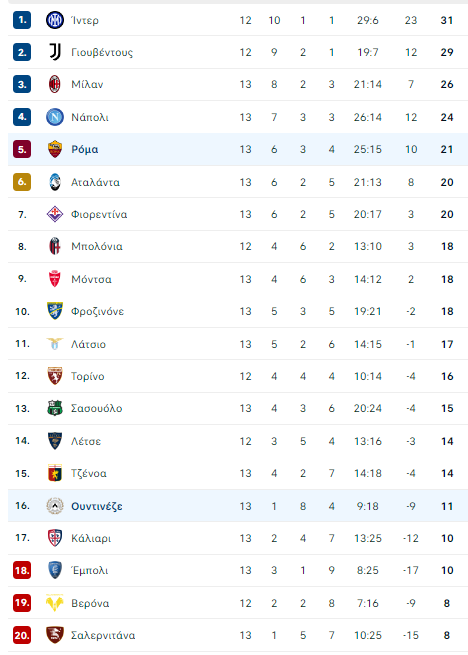Image resolution: width=468 pixels, height=655 pixels.
Task: Click the Σαλερνιτάνα team name
Action: click(103, 635)
